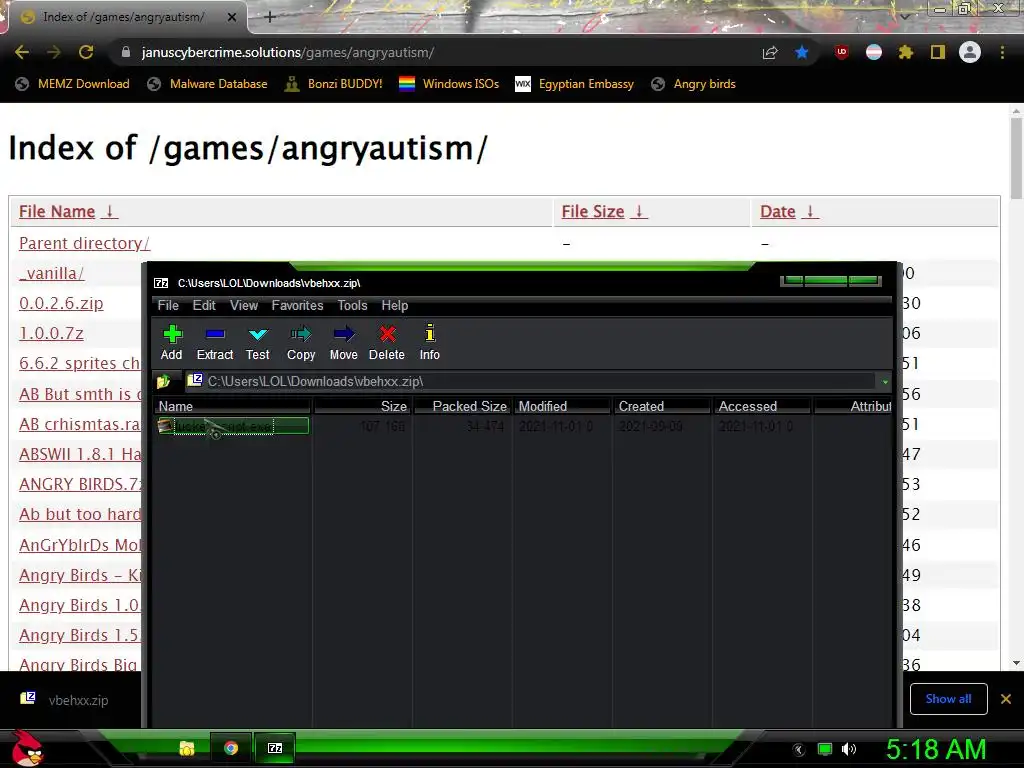Viewport: 1024px width, 768px height.
Task: Click the 7-Zip archive path field
Action: point(530,381)
